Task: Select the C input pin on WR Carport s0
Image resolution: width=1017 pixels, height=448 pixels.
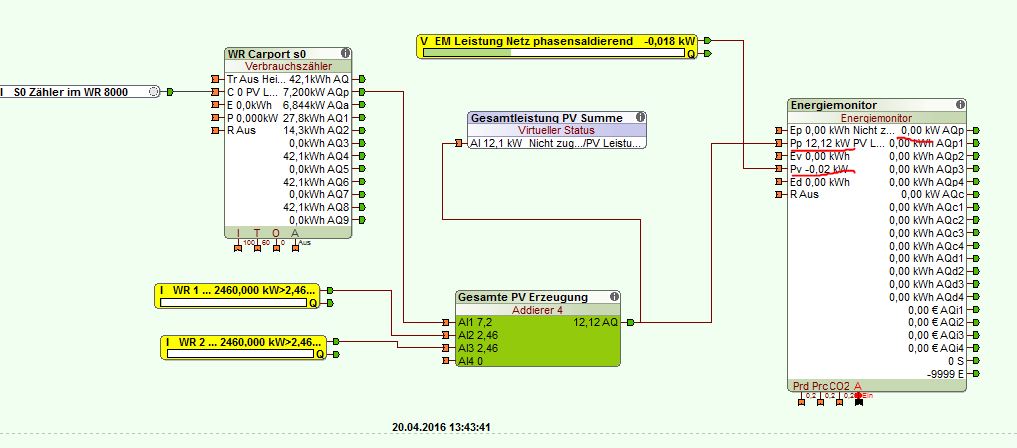Action: pyautogui.click(x=215, y=91)
